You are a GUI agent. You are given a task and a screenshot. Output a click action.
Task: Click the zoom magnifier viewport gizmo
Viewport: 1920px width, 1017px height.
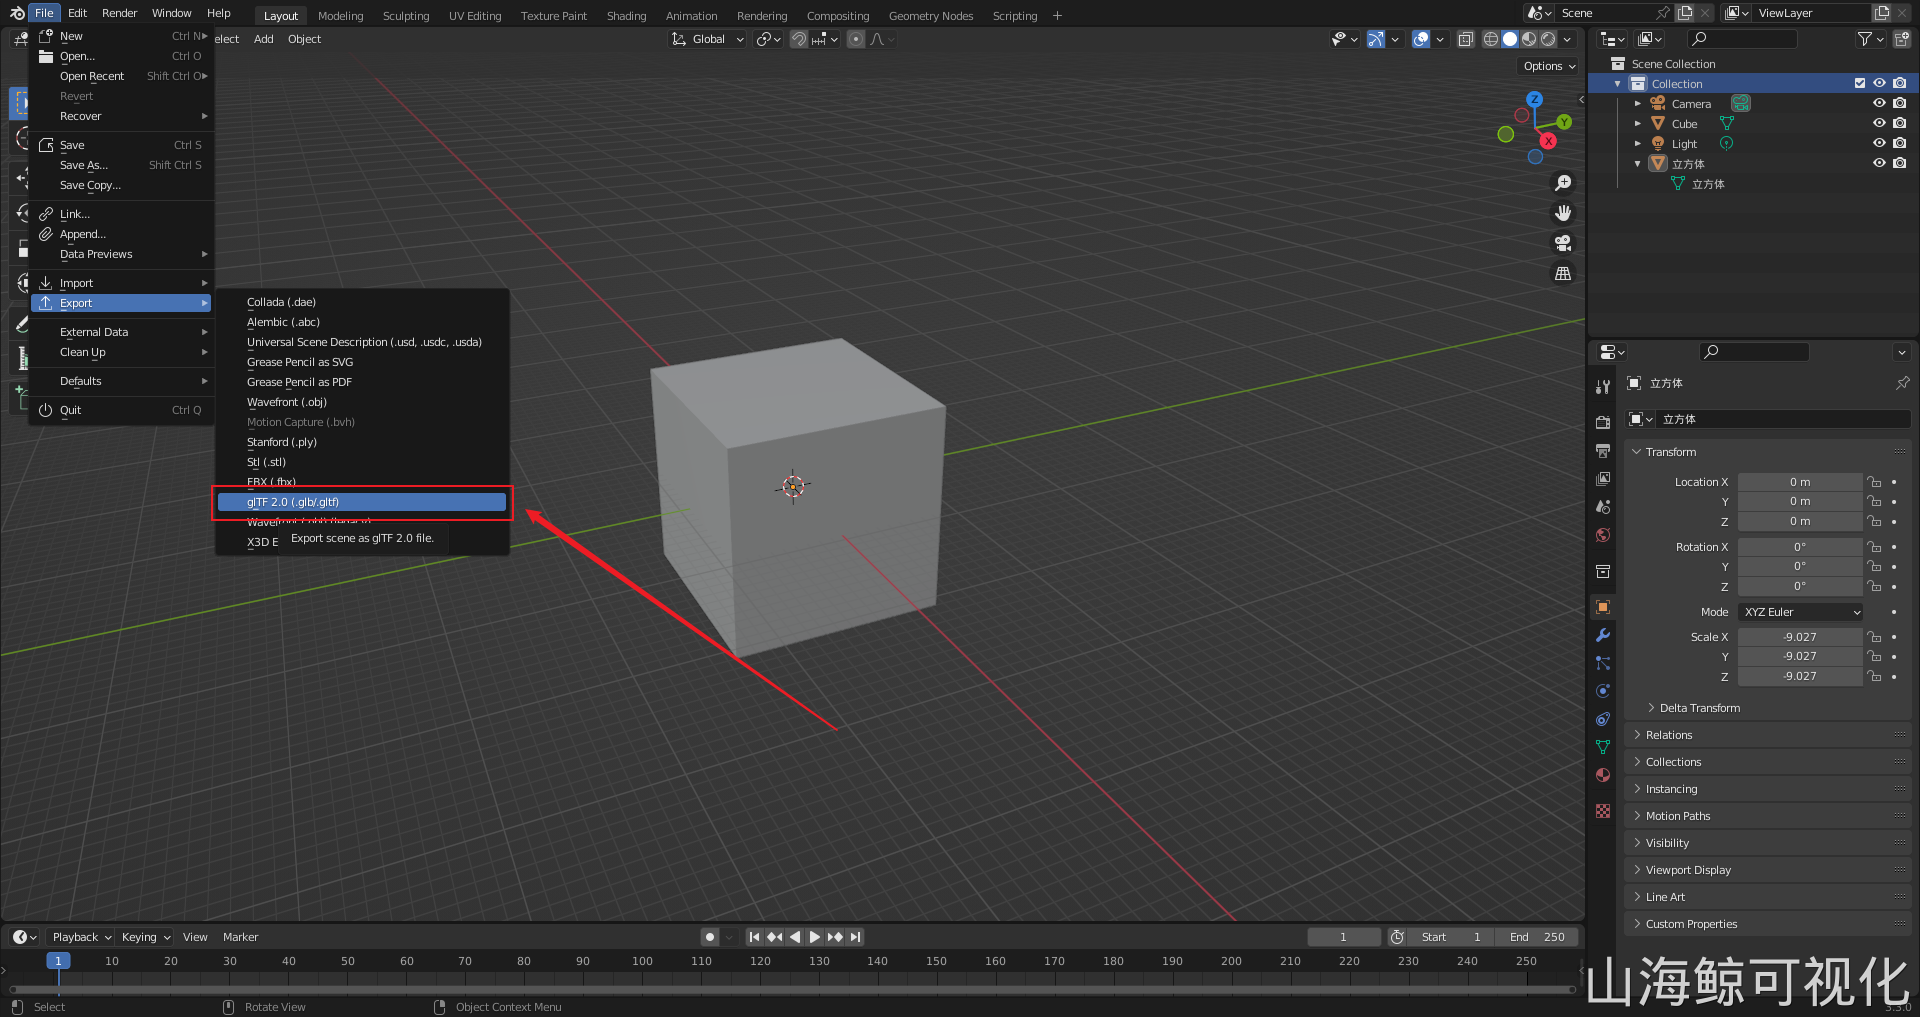(1563, 183)
